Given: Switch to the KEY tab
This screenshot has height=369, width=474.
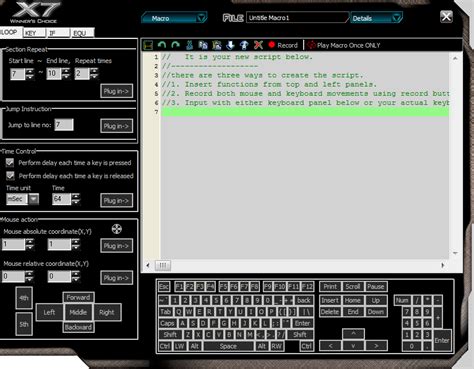Looking at the screenshot, I should (x=34, y=33).
